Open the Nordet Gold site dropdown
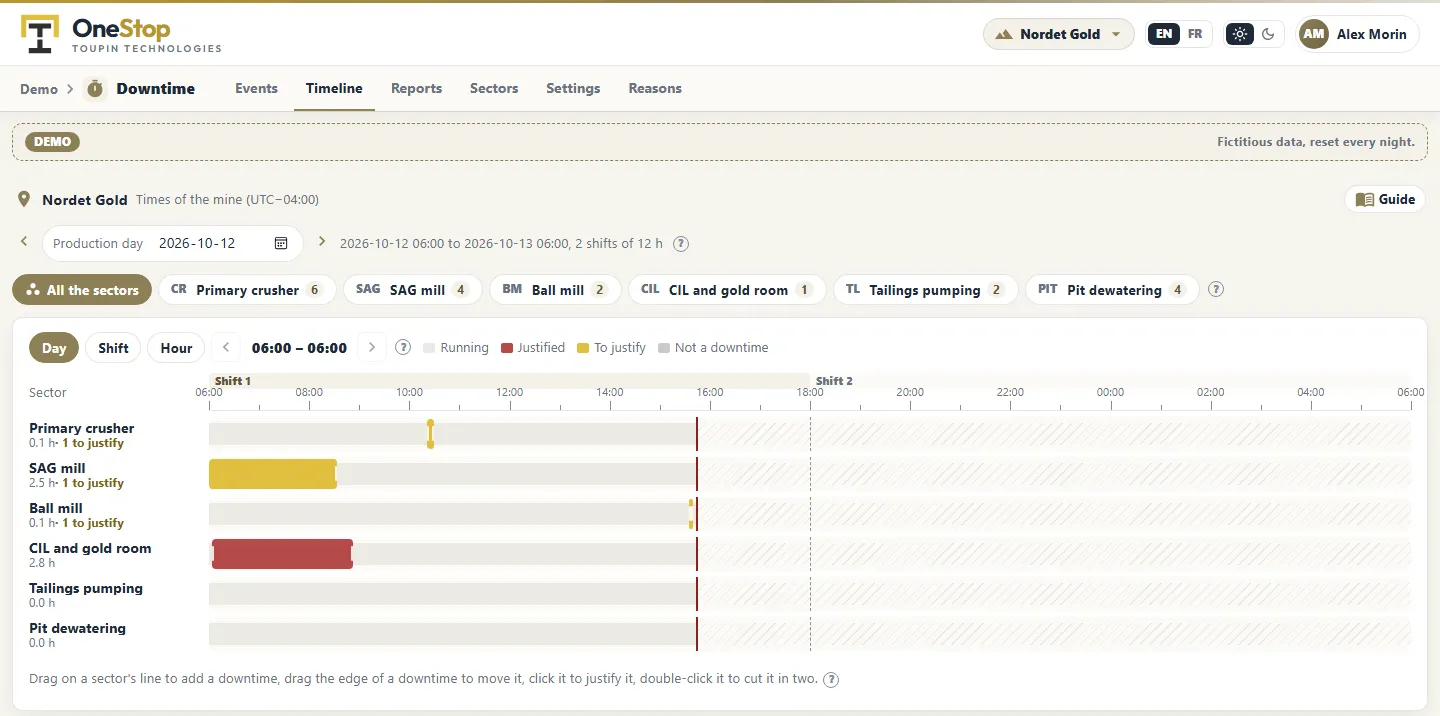This screenshot has width=1440, height=716. (1059, 34)
